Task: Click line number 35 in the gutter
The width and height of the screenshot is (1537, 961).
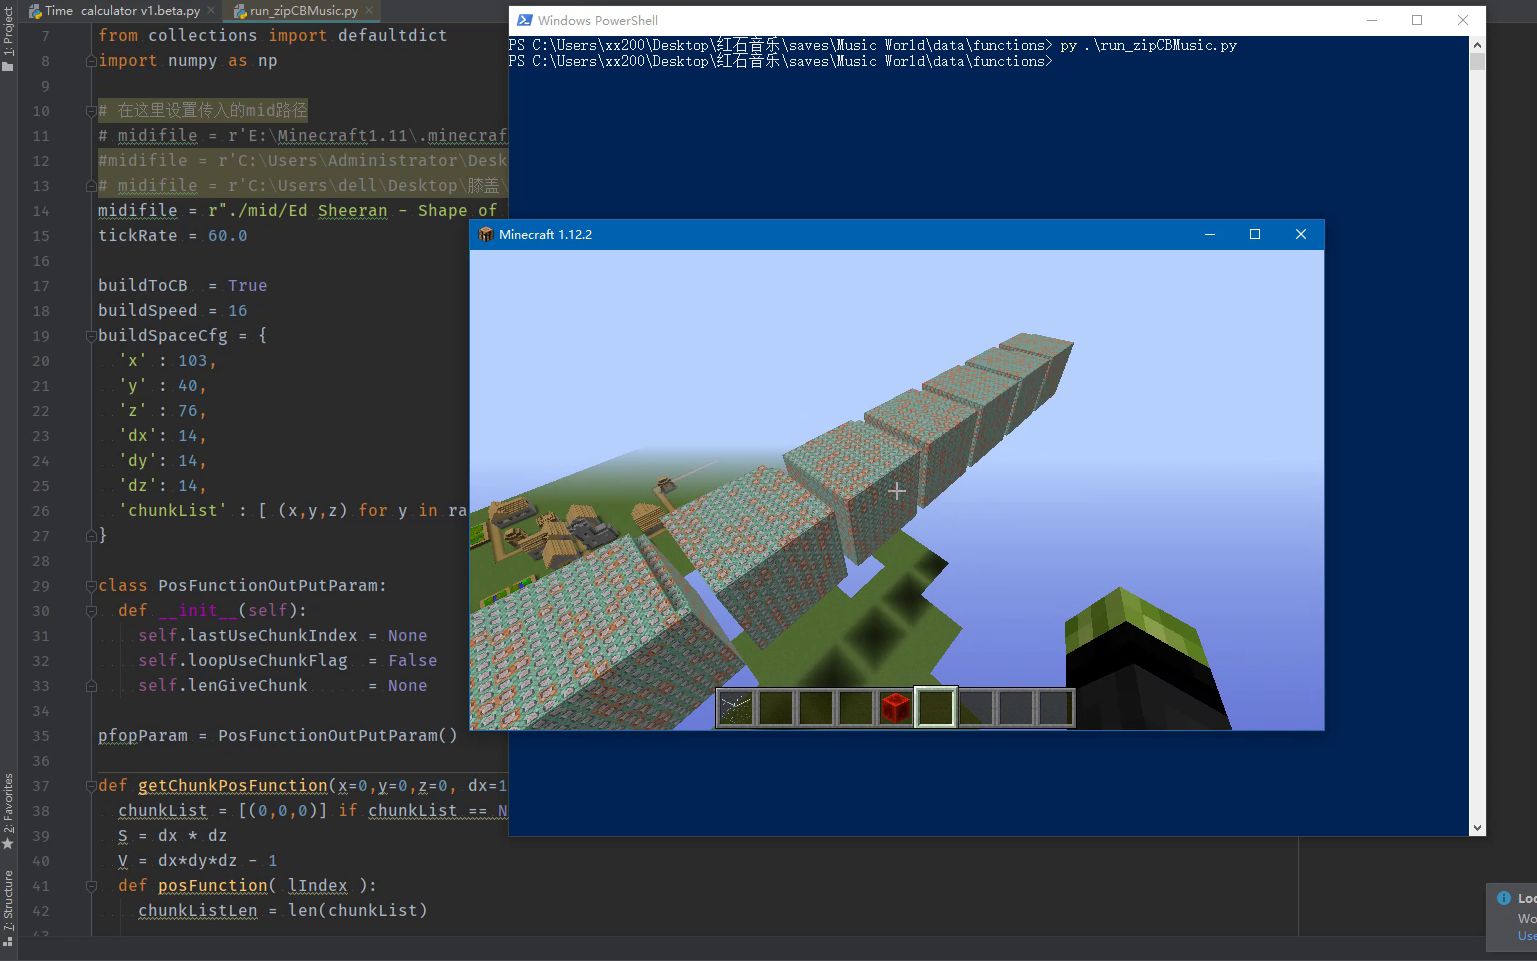Action: (x=40, y=736)
